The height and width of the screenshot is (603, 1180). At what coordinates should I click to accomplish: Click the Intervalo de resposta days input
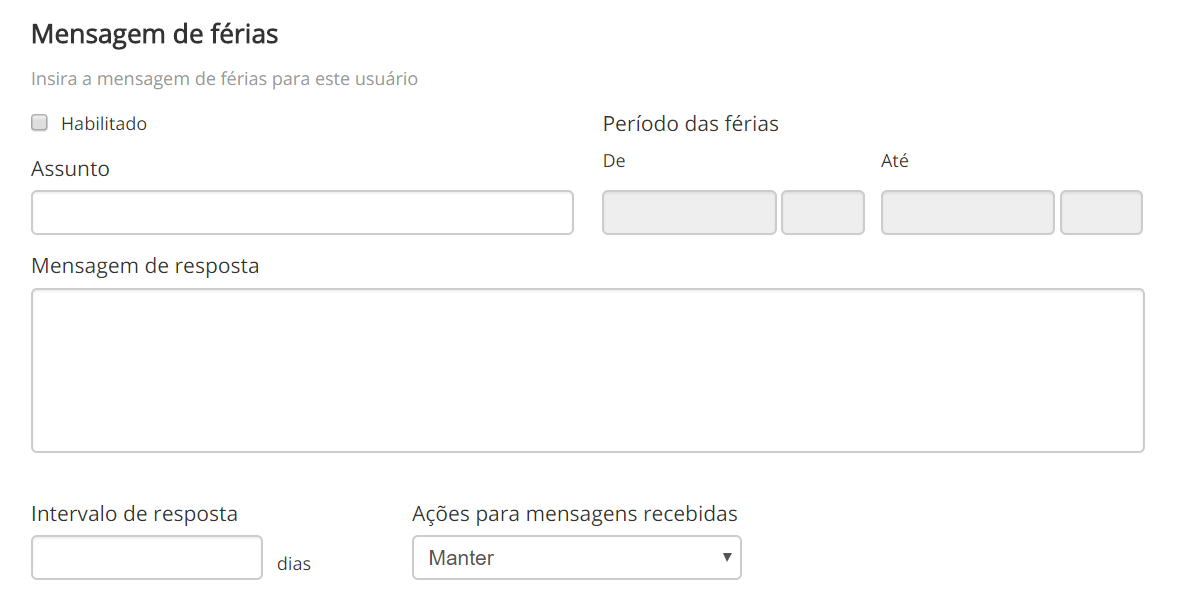(x=147, y=557)
